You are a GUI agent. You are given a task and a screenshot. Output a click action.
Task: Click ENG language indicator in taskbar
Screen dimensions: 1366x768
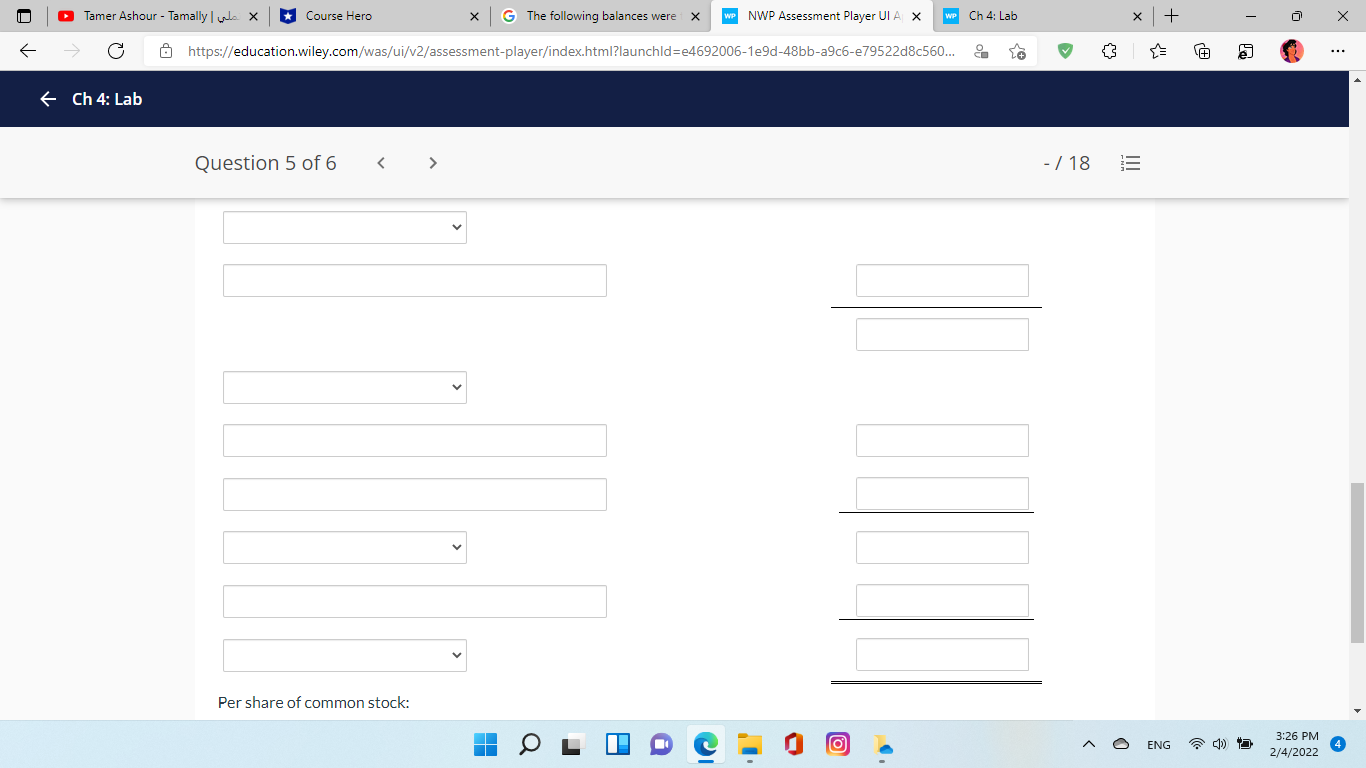click(1158, 744)
